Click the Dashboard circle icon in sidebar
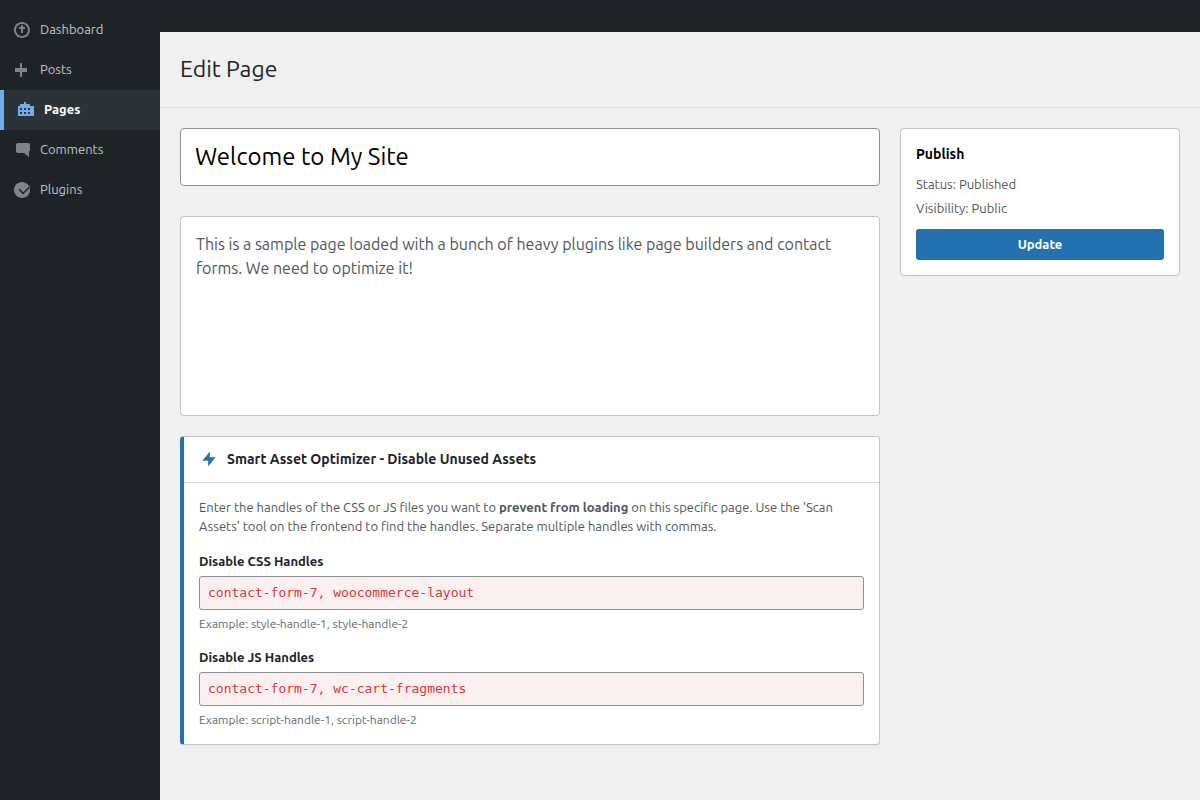1200x800 pixels. (20, 29)
